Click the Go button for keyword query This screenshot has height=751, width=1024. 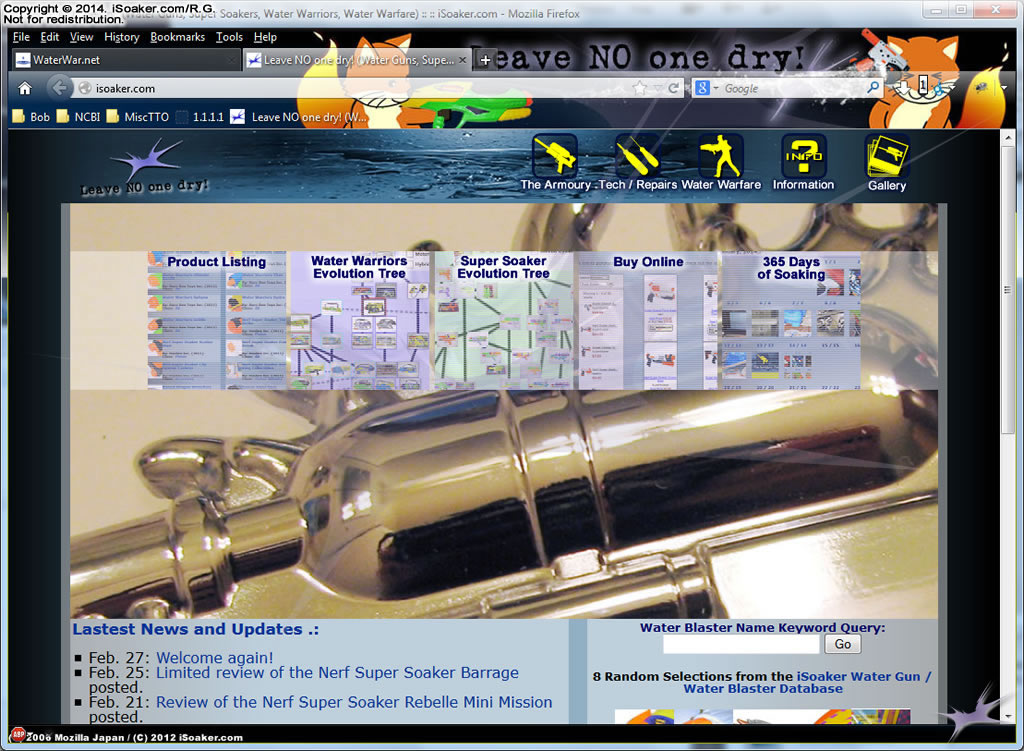(x=842, y=645)
